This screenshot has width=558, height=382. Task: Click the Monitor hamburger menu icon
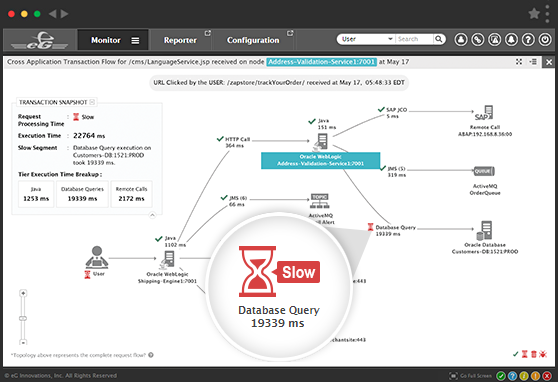pos(135,41)
